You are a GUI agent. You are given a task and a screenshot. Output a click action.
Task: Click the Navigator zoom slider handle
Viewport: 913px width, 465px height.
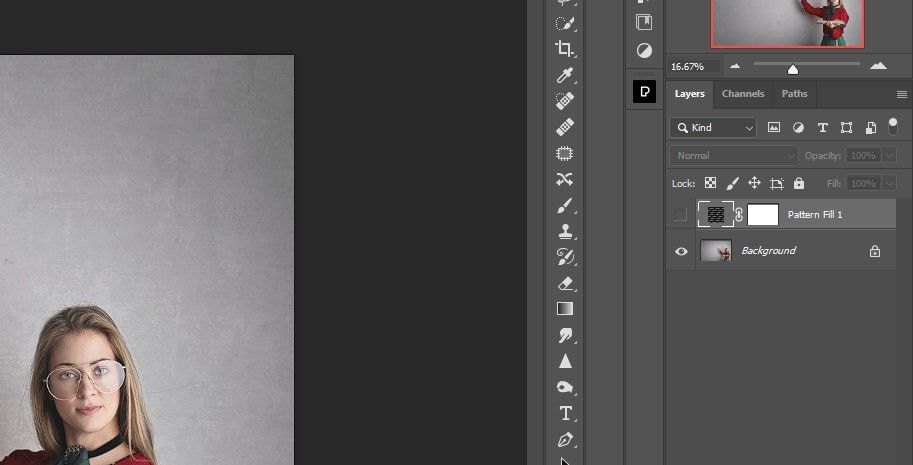[792, 70]
